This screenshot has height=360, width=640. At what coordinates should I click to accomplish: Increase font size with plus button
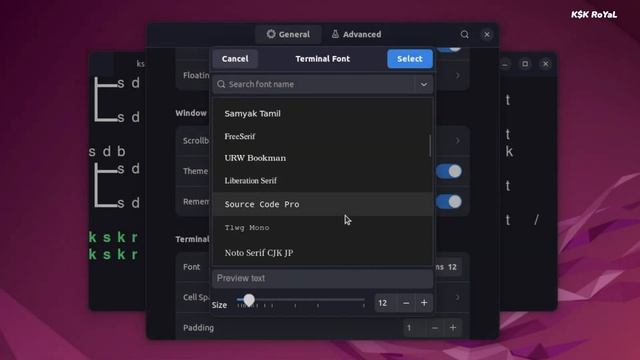(x=424, y=303)
